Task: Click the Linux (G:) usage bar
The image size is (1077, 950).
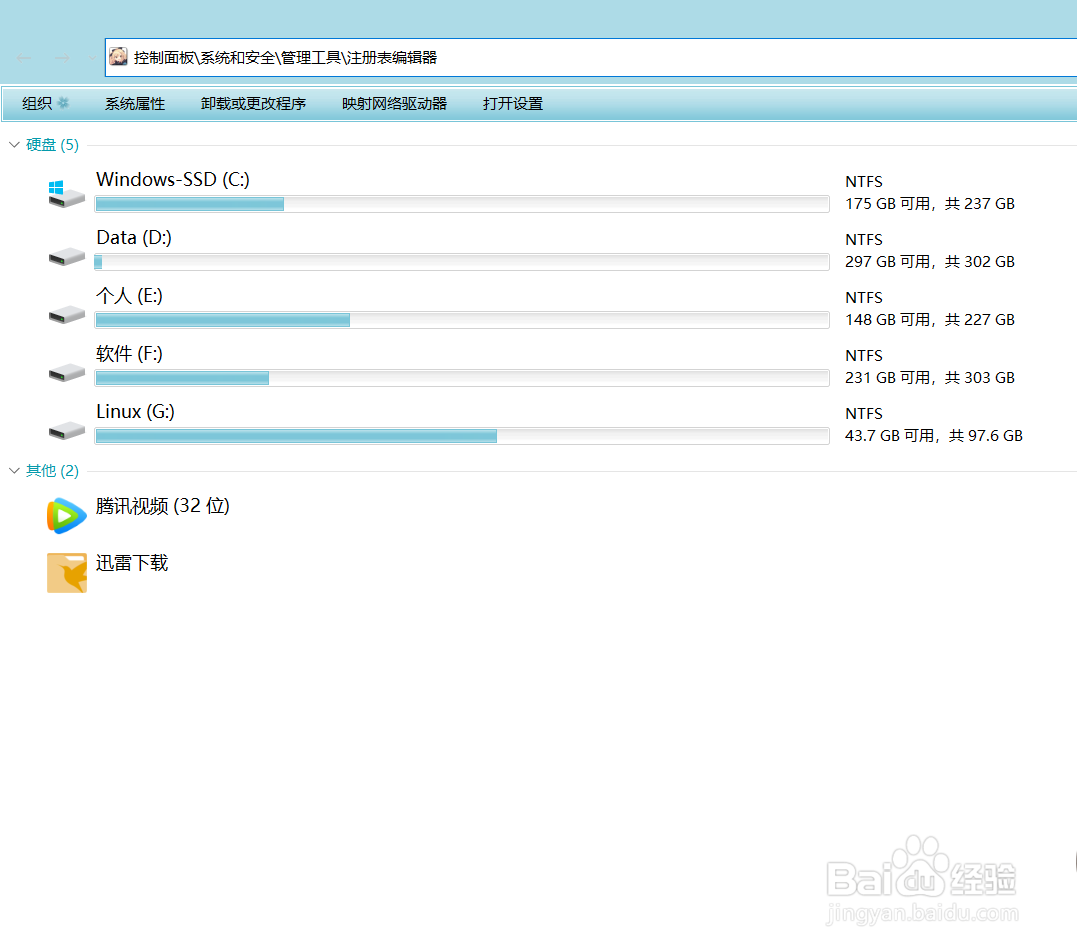Action: [x=462, y=436]
